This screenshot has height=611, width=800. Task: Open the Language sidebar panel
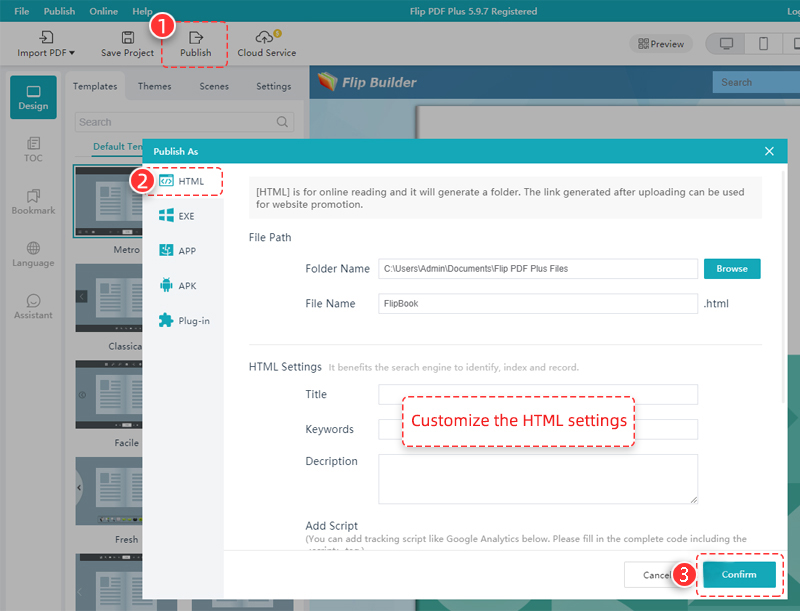tap(33, 254)
